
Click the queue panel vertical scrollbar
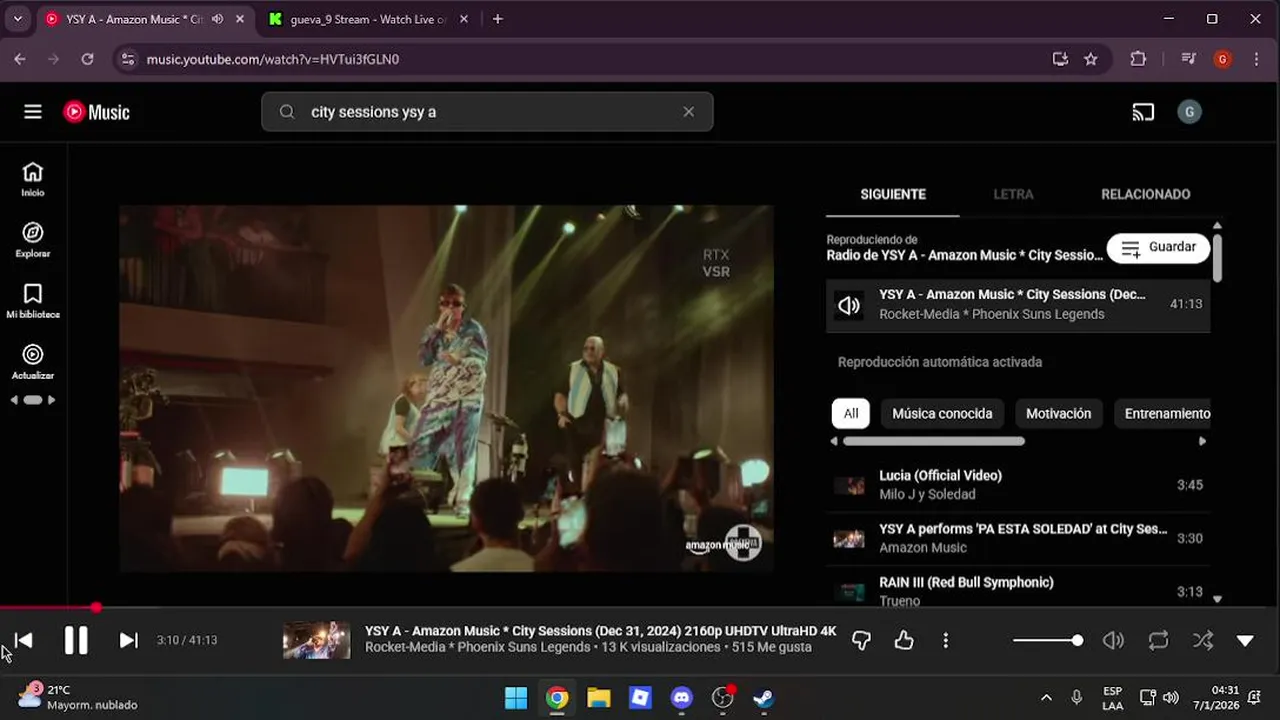(1217, 258)
